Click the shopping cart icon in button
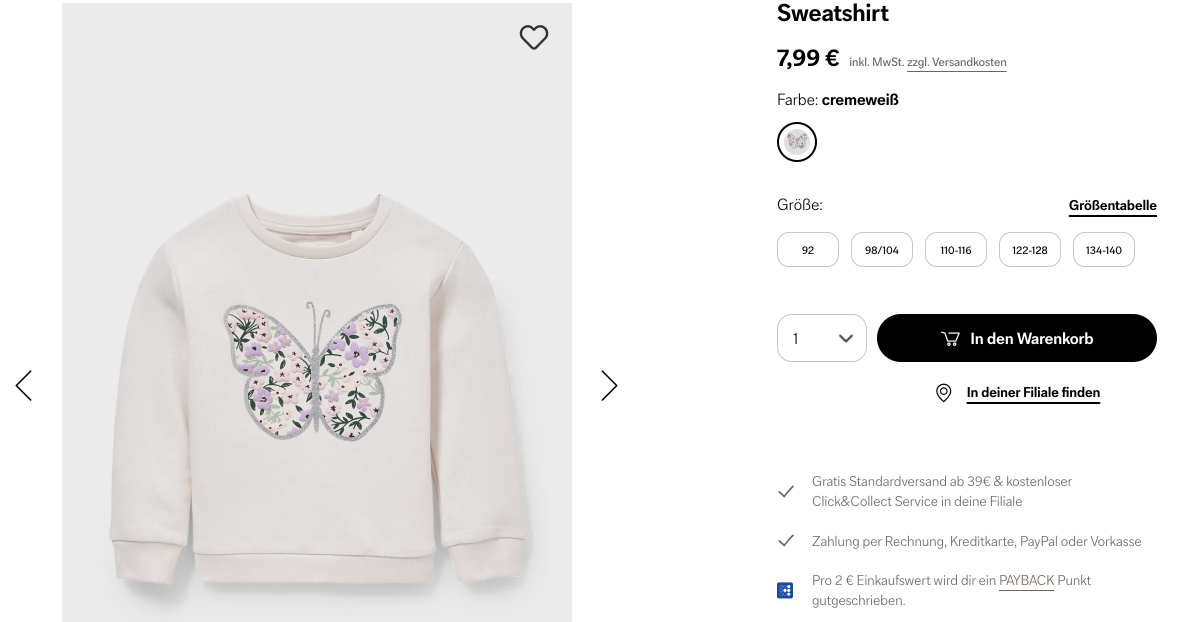 (x=949, y=339)
